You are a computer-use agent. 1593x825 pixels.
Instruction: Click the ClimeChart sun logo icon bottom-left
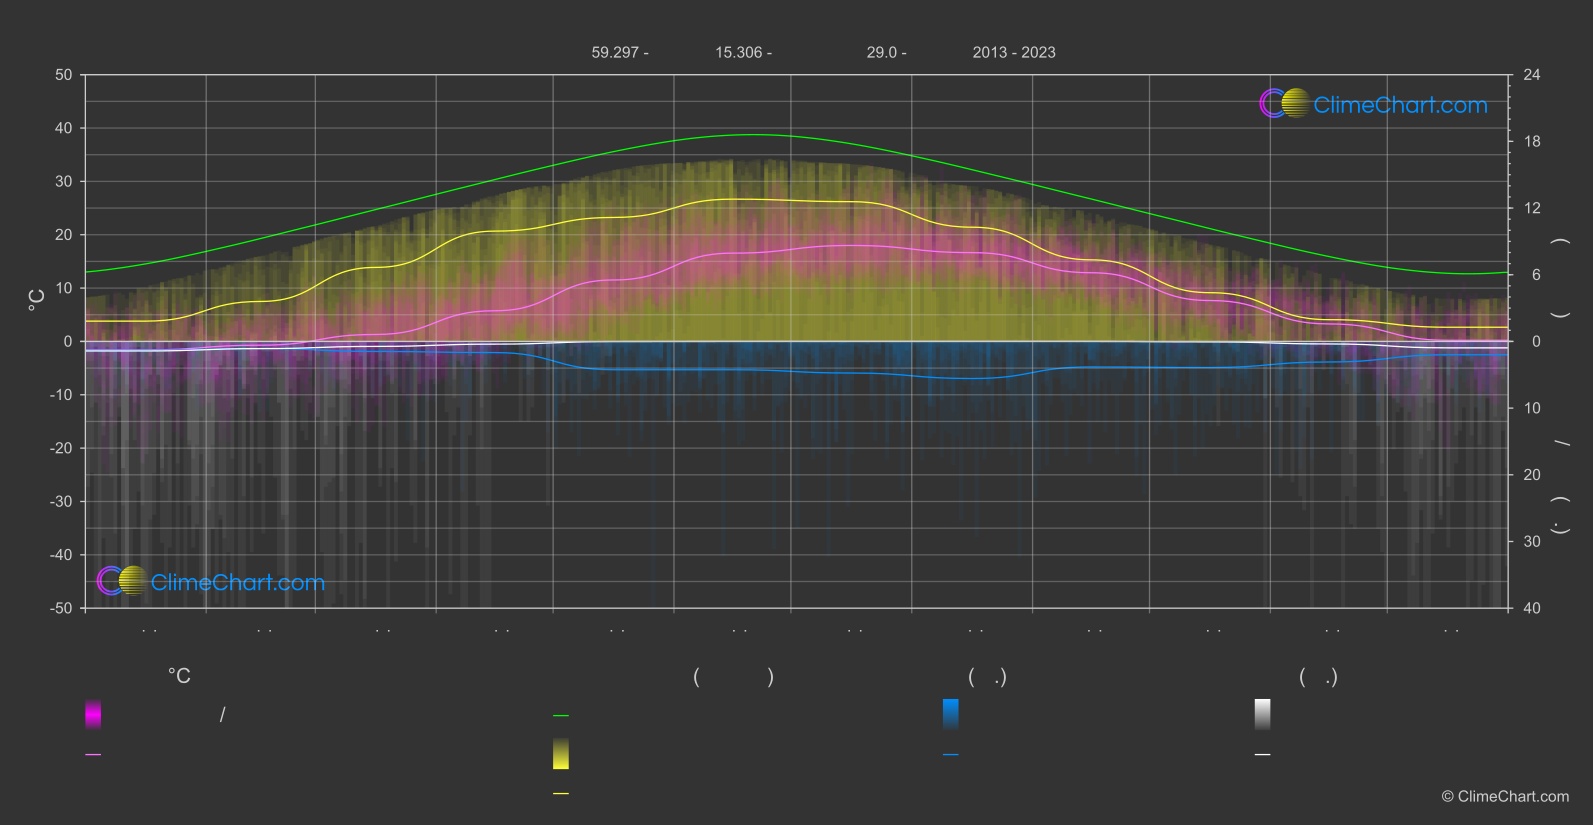(x=122, y=580)
